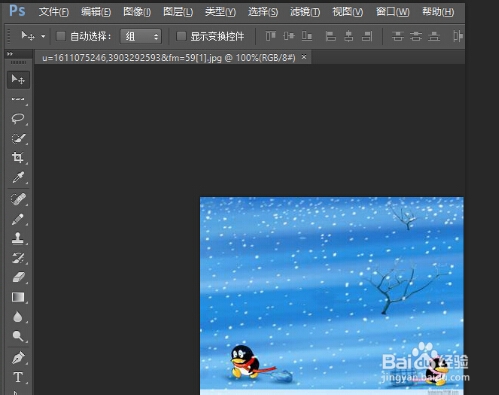Click align horizontal centers icon
This screenshot has width=499, height=395.
coord(349,36)
